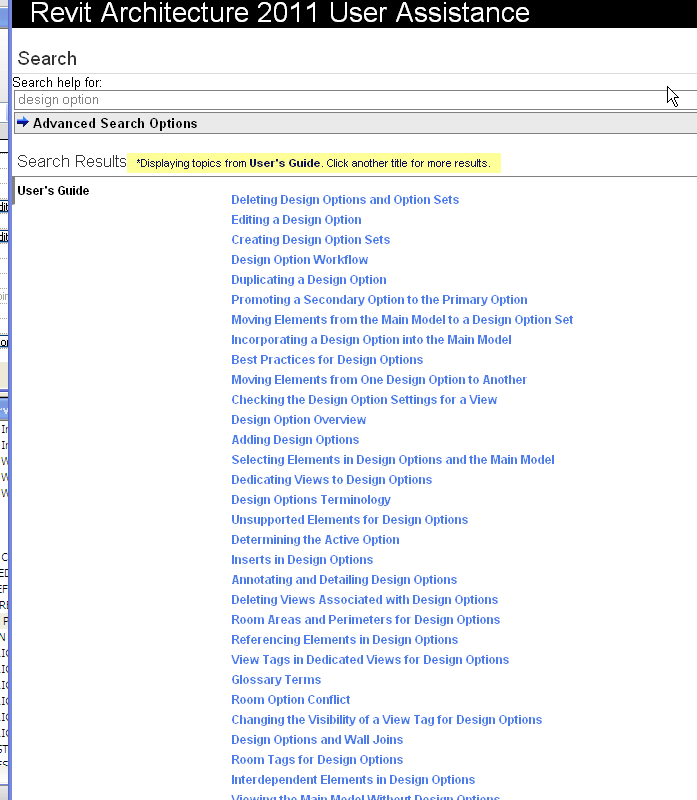Image resolution: width=697 pixels, height=800 pixels.
Task: Open 'Promoting a Secondary Option to the Primary Option'
Action: 379,299
